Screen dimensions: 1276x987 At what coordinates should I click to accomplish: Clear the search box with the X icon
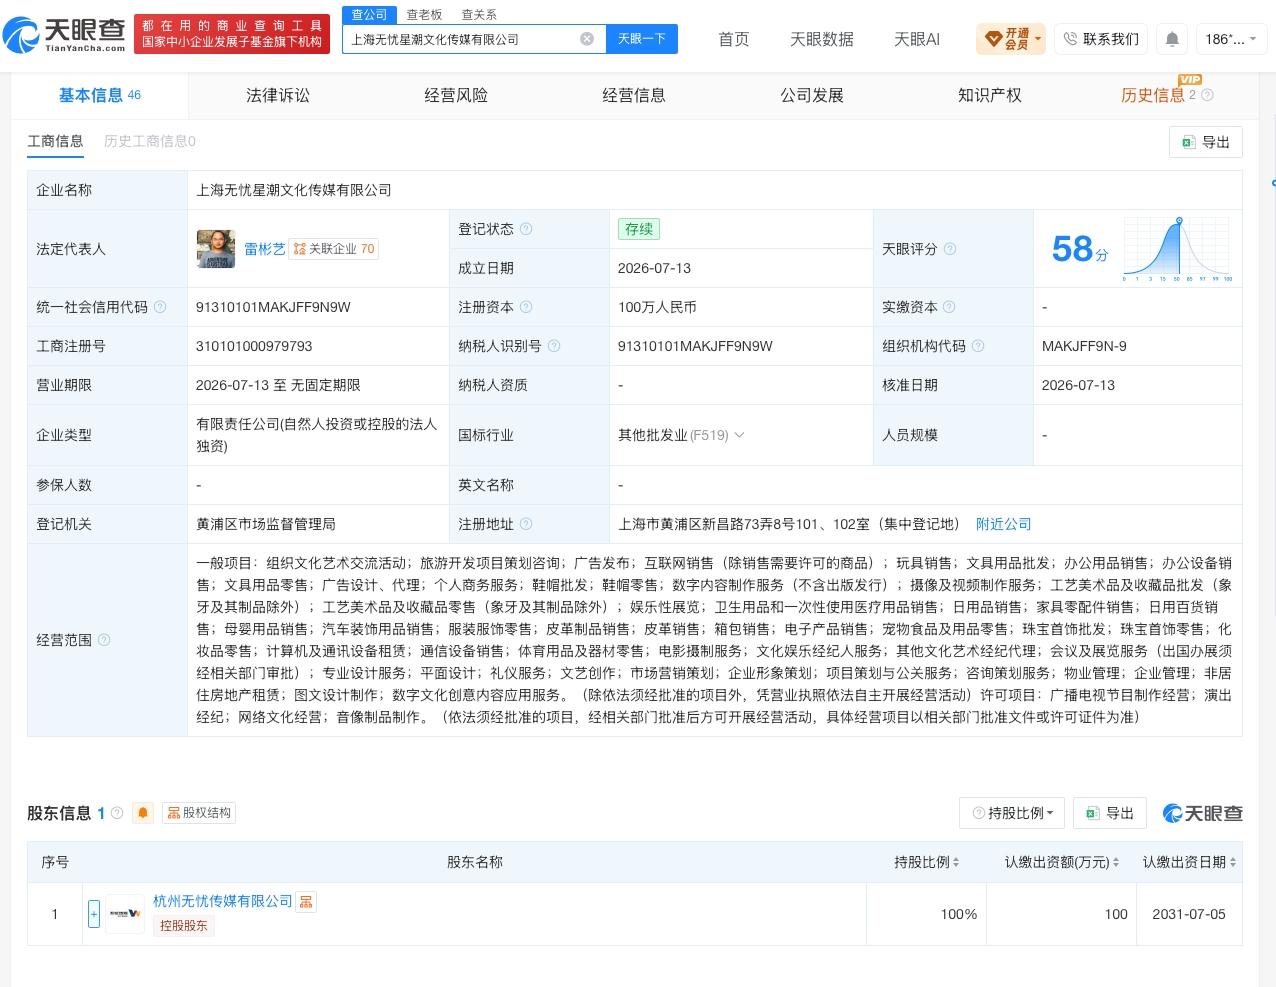(587, 39)
